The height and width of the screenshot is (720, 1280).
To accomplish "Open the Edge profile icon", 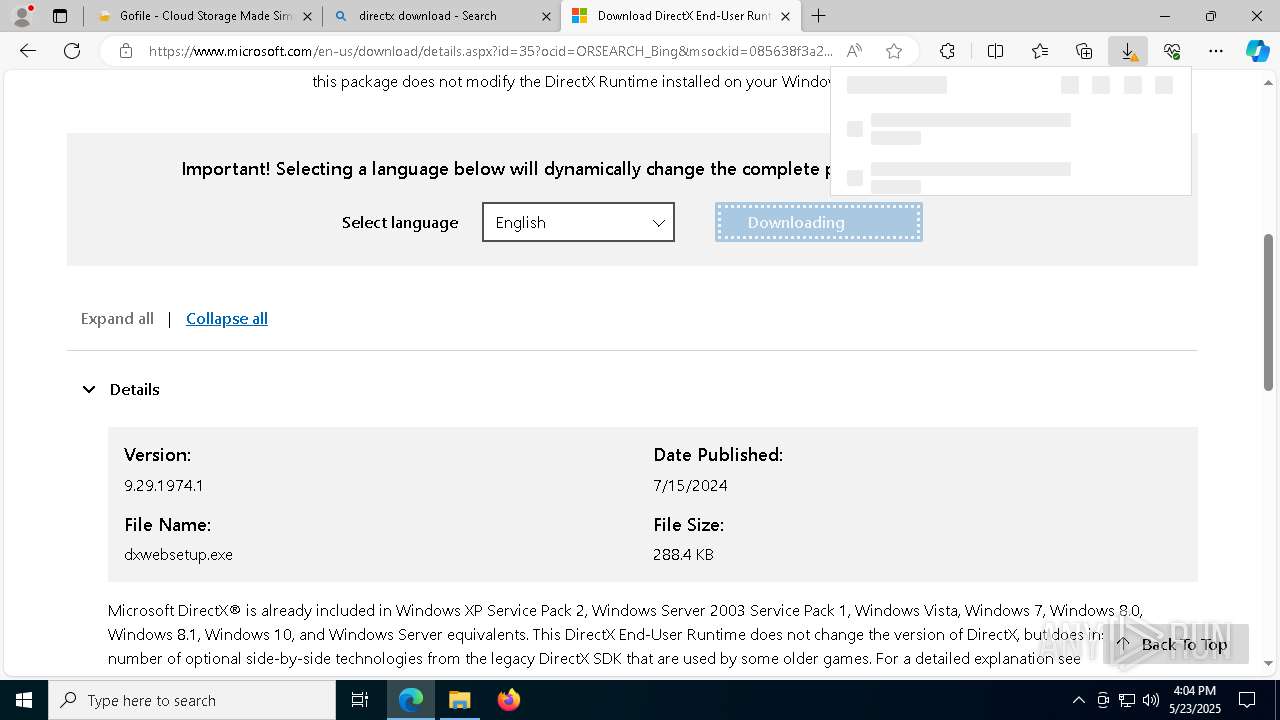I will [22, 16].
